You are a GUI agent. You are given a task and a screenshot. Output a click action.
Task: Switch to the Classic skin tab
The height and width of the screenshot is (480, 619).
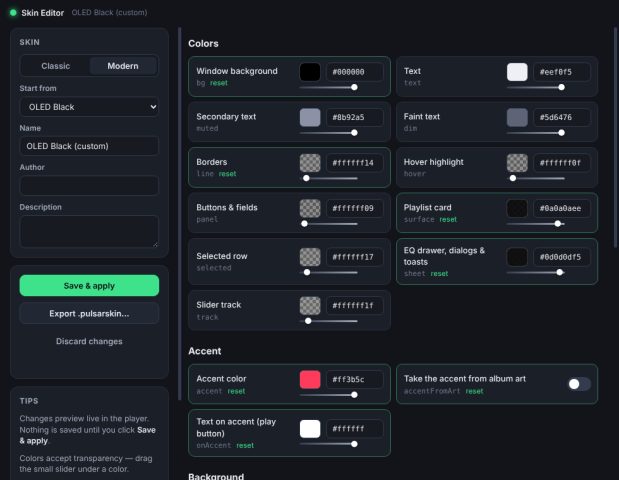point(55,66)
